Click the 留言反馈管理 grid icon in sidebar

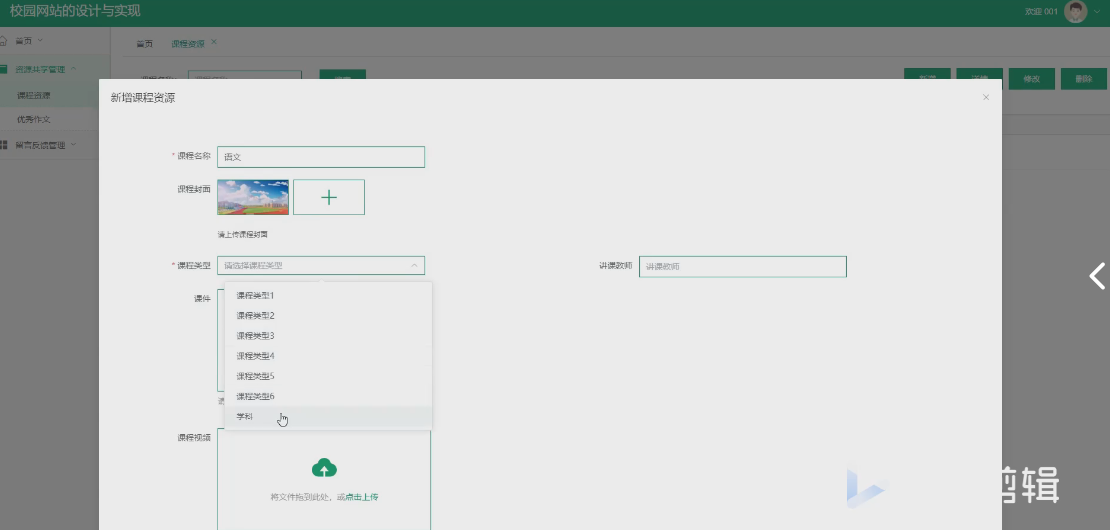coord(3,145)
